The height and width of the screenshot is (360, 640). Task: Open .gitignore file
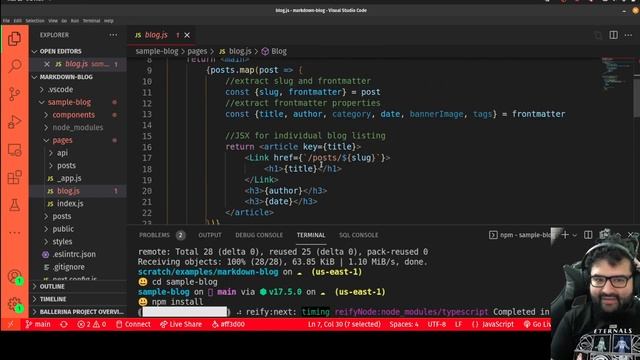78,267
